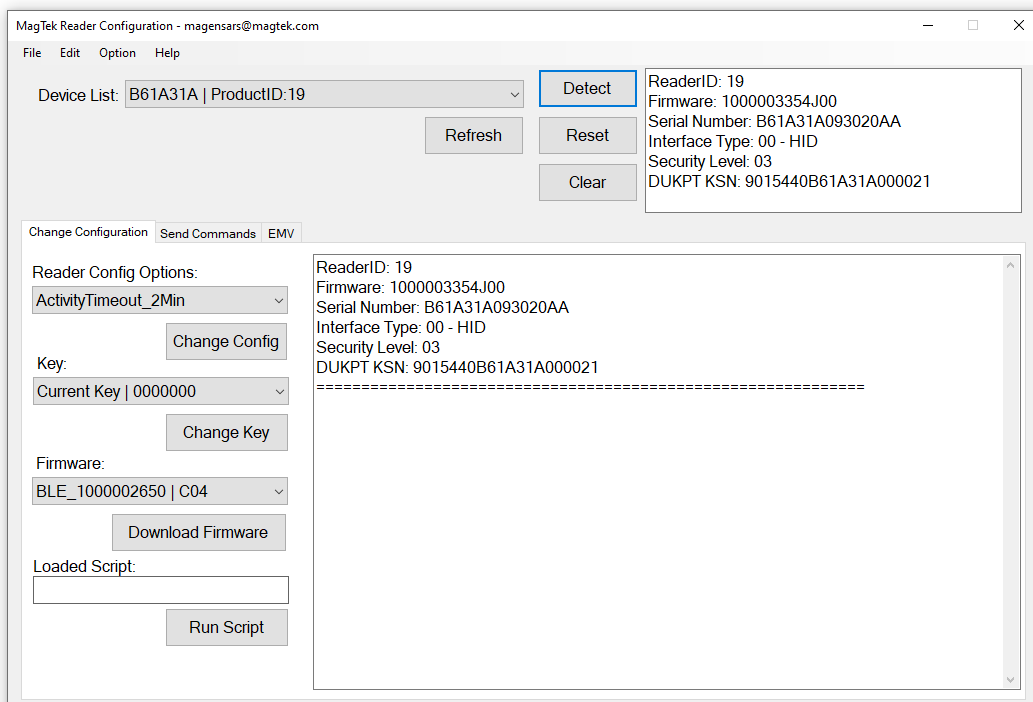Start firmware update via Download Firmware button

pos(198,532)
